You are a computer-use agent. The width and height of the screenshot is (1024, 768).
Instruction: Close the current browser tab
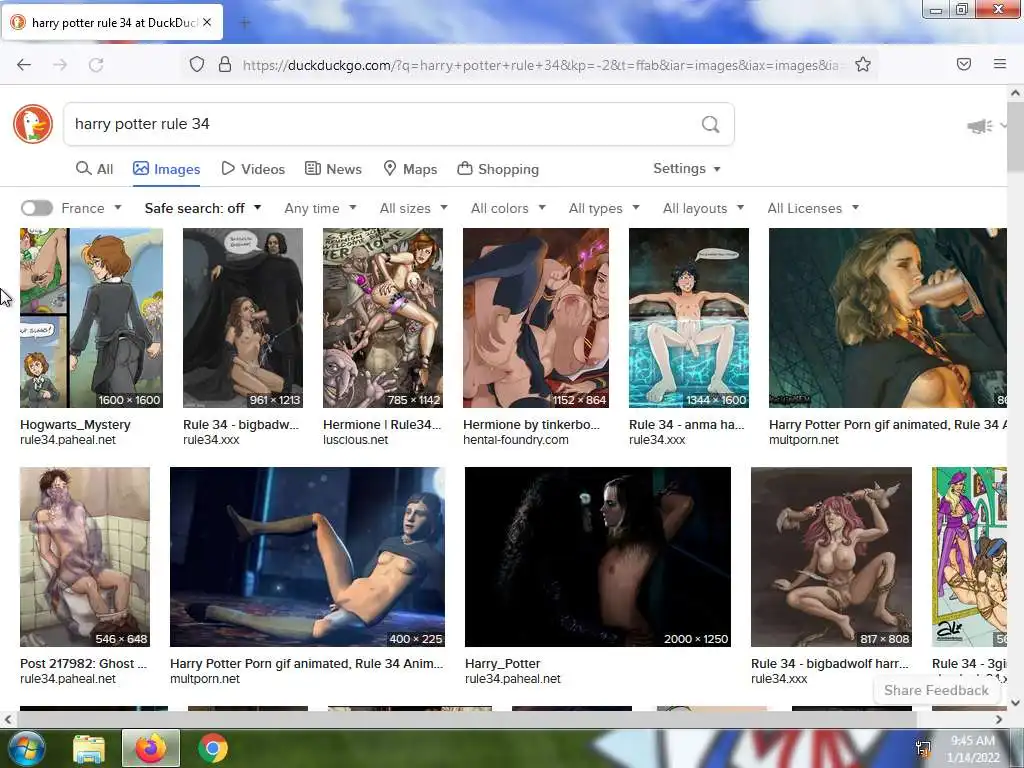point(207,22)
